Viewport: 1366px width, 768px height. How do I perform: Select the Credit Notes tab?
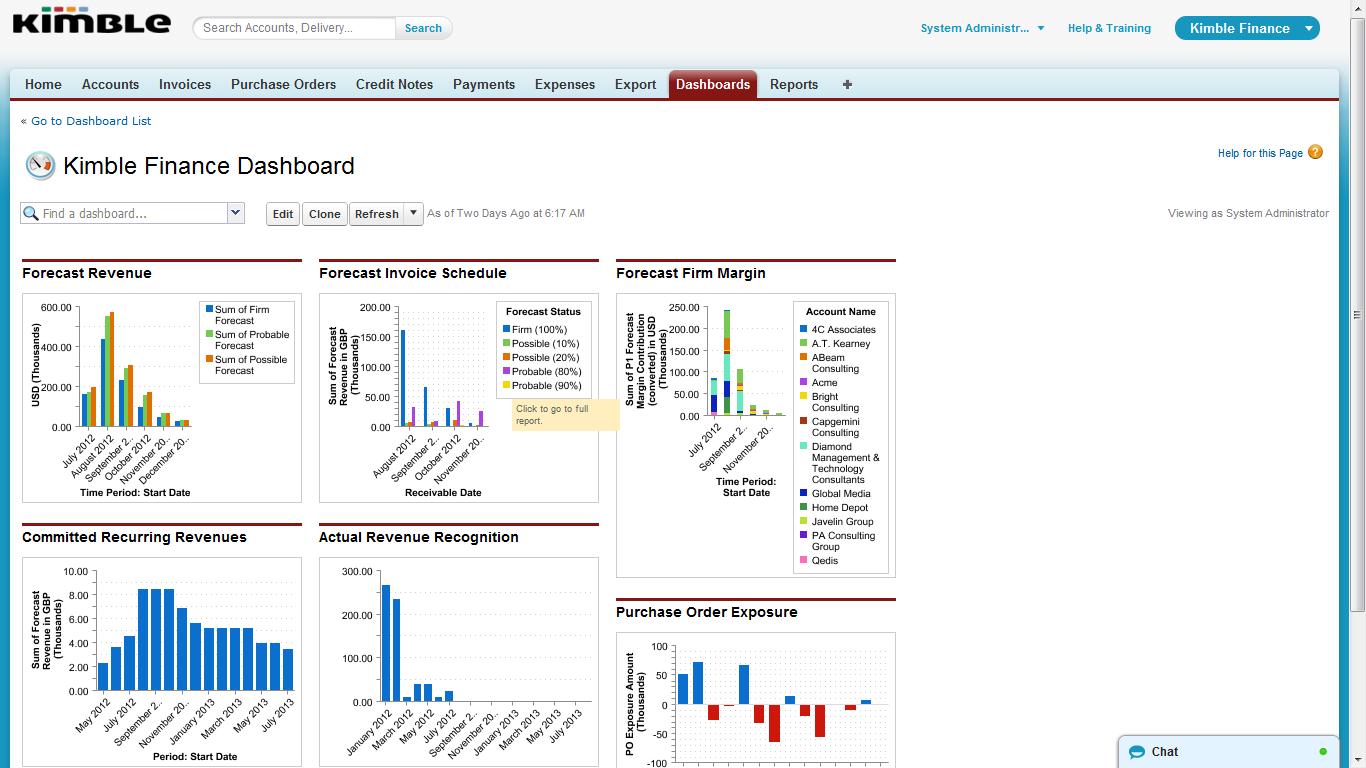(394, 85)
